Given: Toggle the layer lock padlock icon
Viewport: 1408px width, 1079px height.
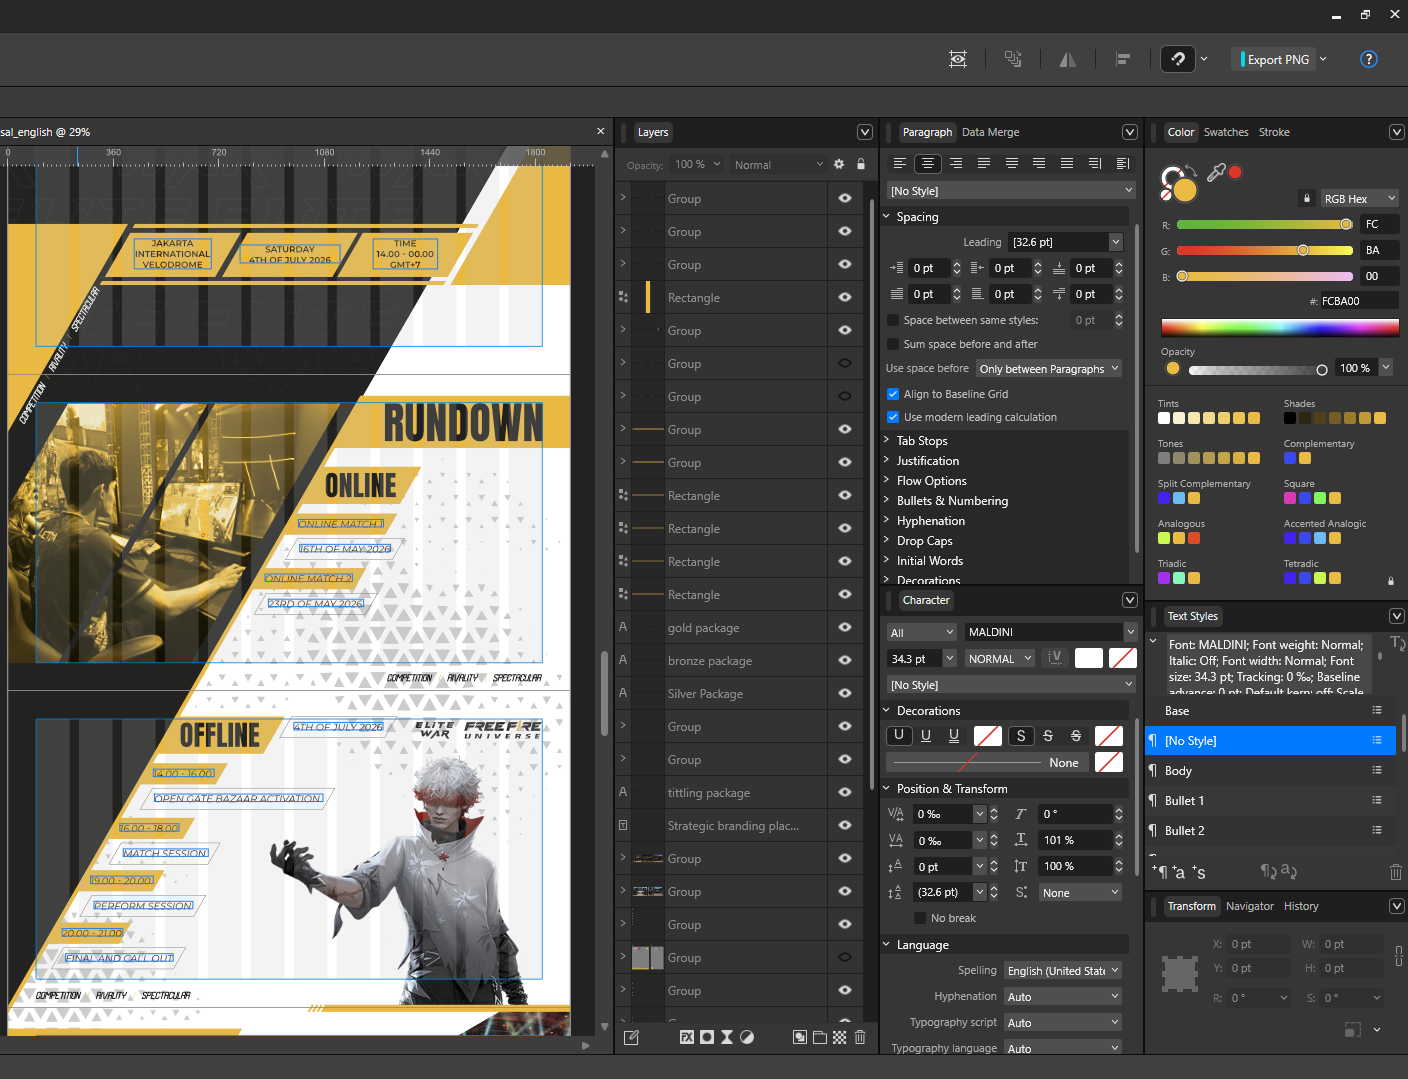Looking at the screenshot, I should click(x=861, y=164).
